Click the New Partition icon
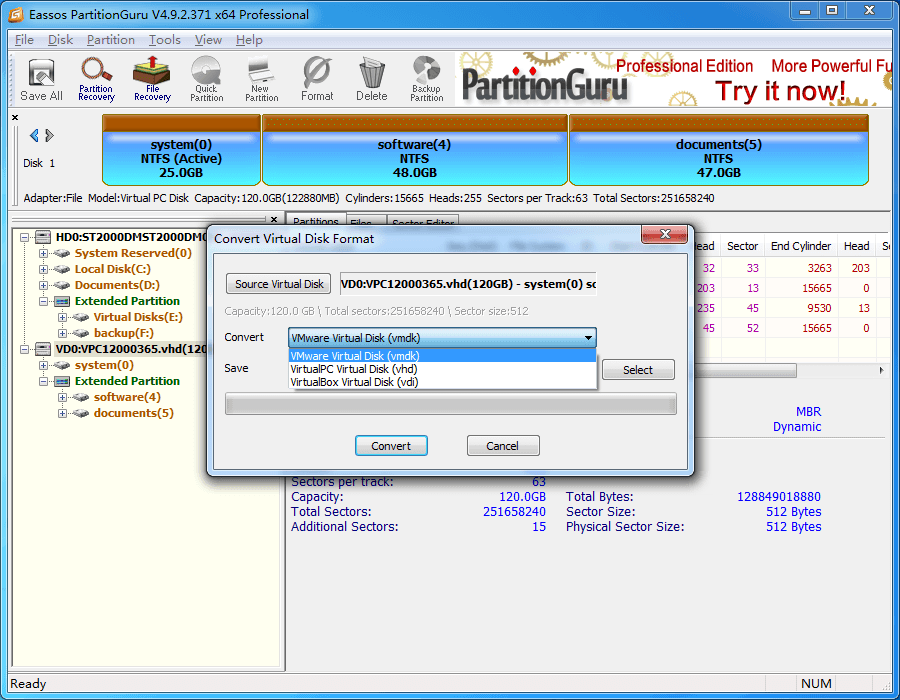This screenshot has width=900, height=700. point(262,80)
